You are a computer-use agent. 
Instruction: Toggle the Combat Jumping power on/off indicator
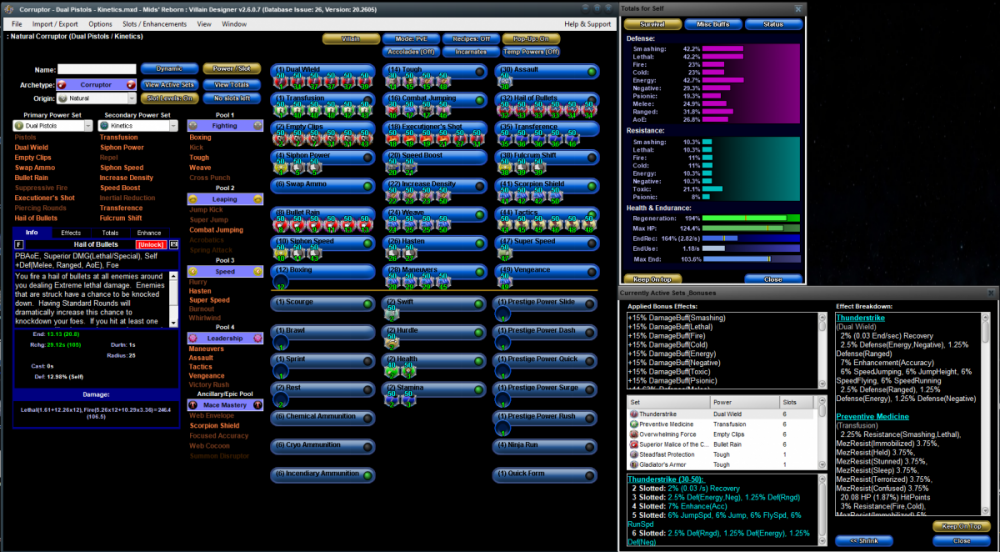[480, 100]
